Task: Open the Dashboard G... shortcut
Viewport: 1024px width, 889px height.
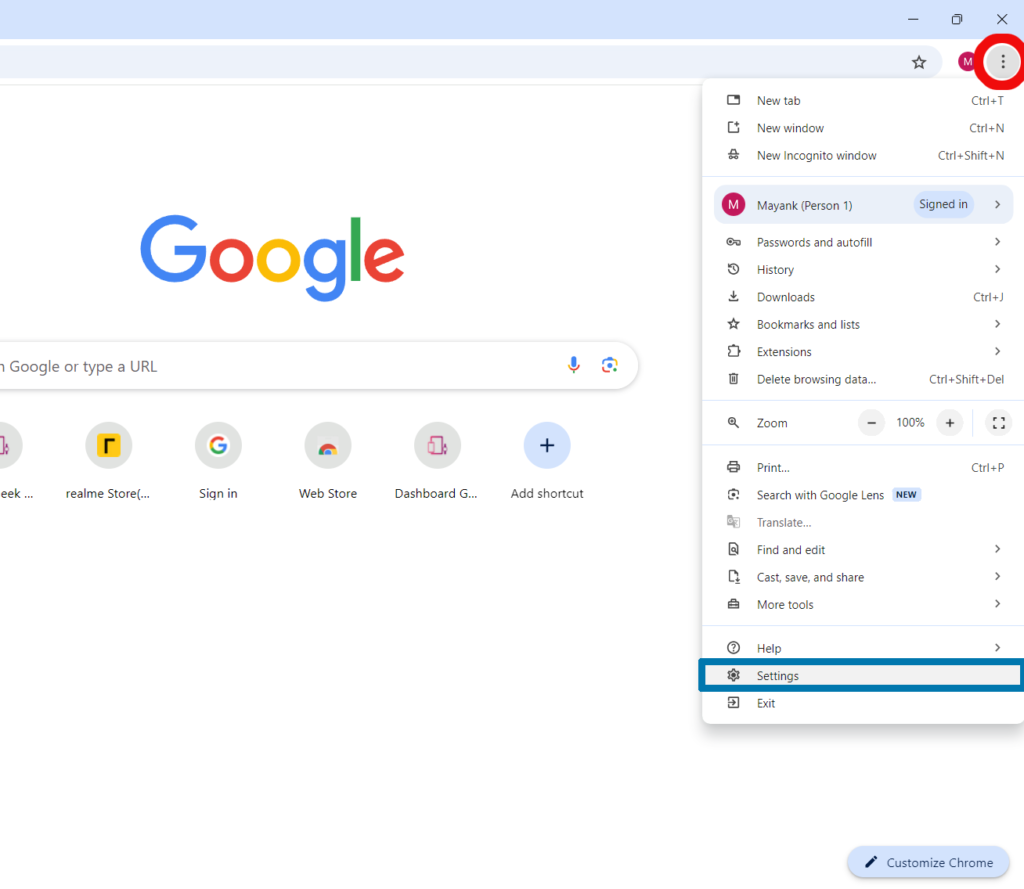Action: tap(438, 445)
